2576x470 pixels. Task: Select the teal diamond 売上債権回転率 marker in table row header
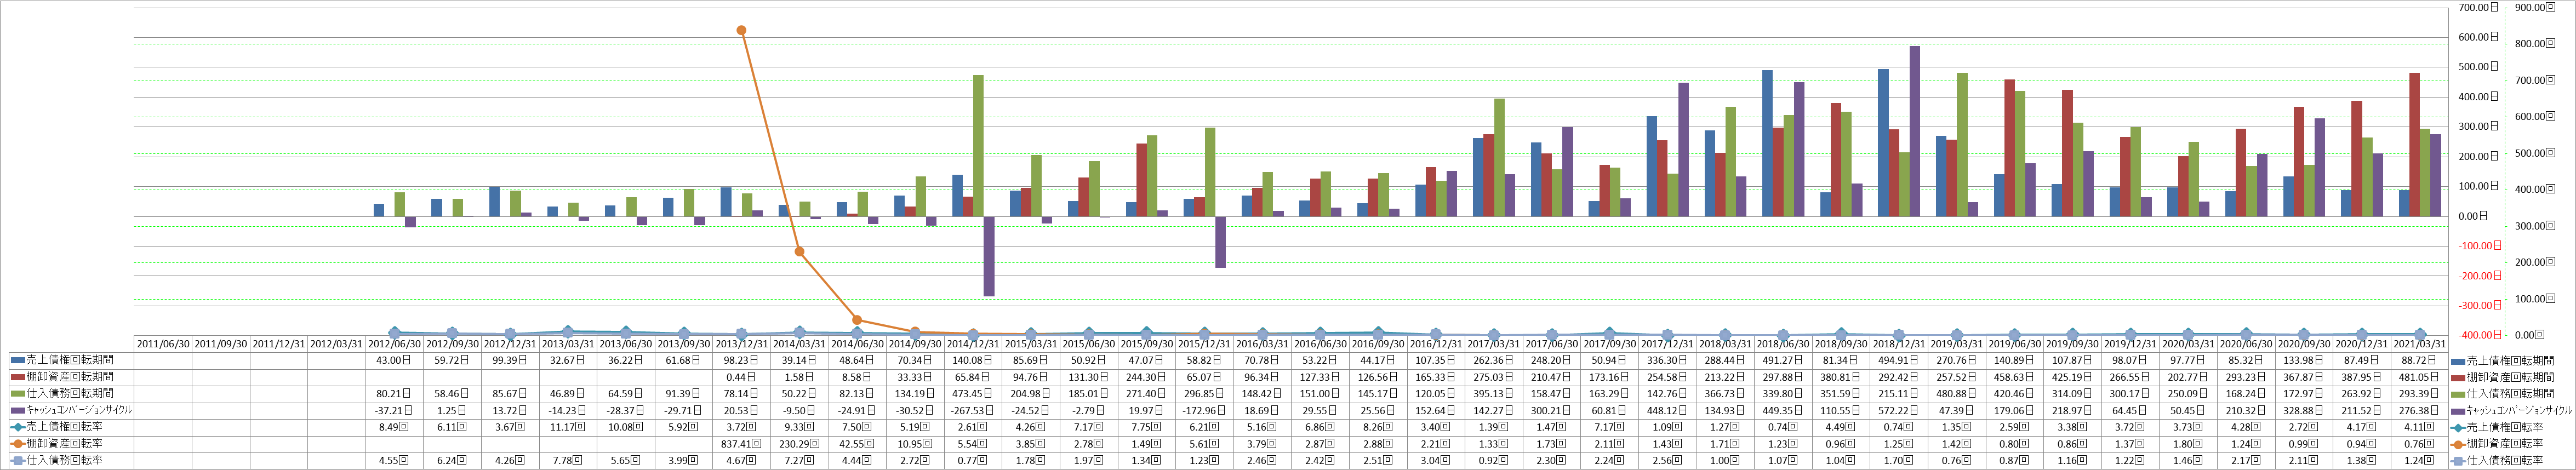tap(18, 427)
